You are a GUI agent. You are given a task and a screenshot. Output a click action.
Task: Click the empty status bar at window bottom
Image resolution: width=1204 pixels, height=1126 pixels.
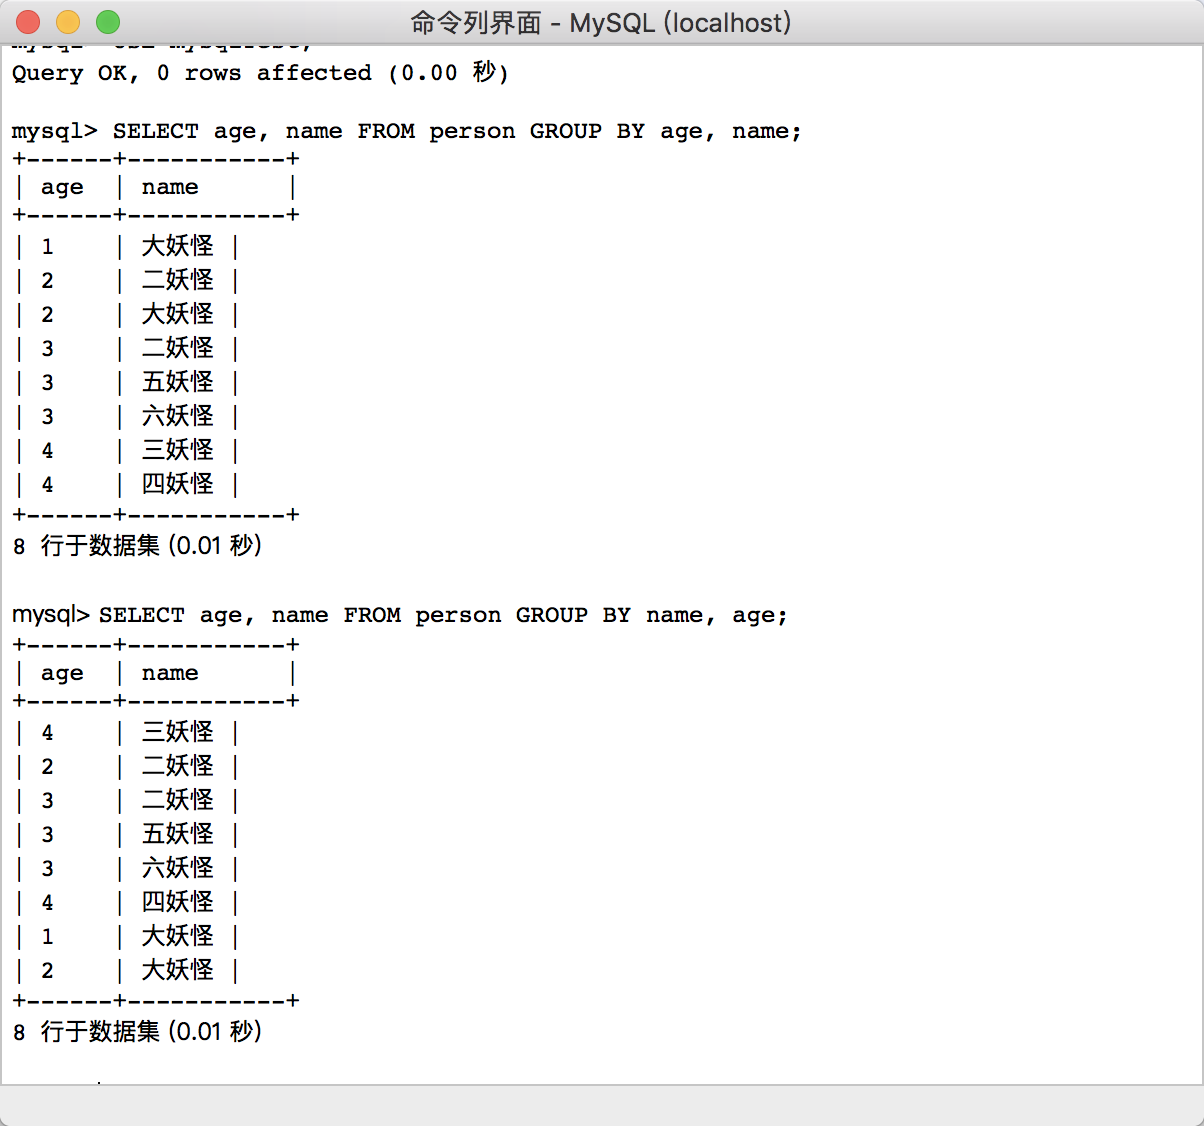coord(602,1106)
